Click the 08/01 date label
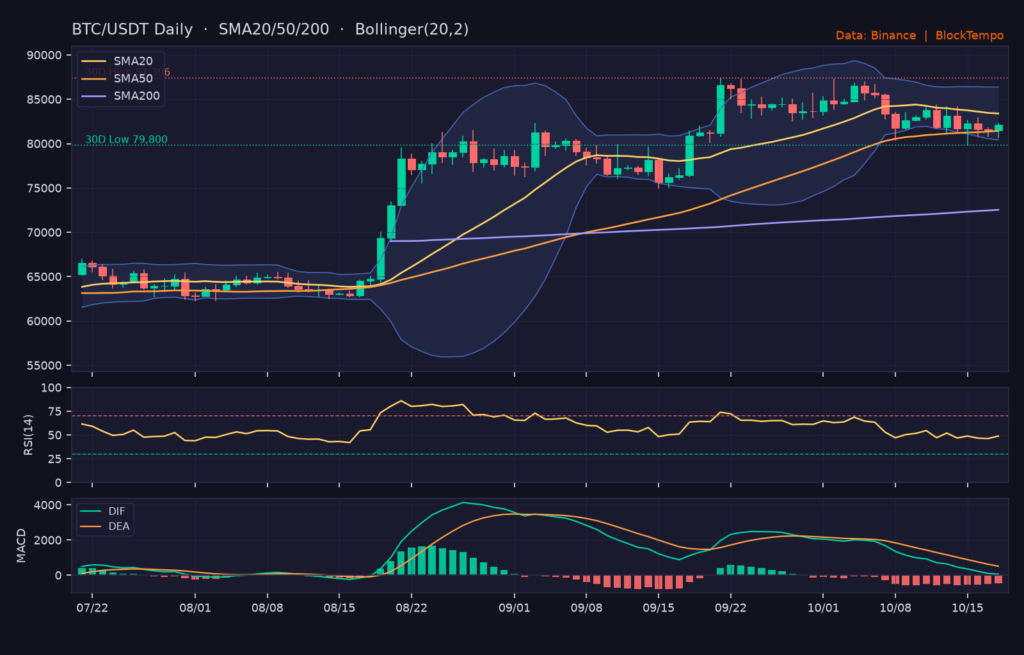The height and width of the screenshot is (655, 1024). click(195, 608)
